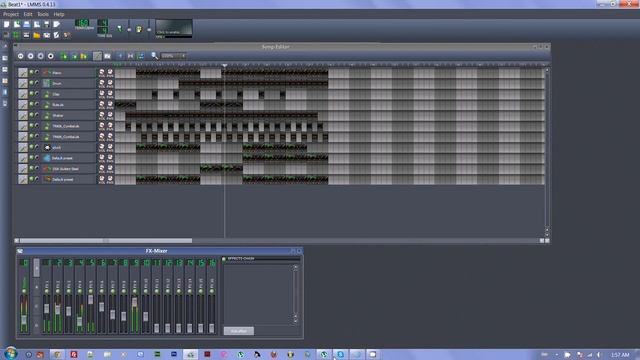Viewport: 640px width, 360px height.
Task: Open the Tools menu
Action: 43,14
